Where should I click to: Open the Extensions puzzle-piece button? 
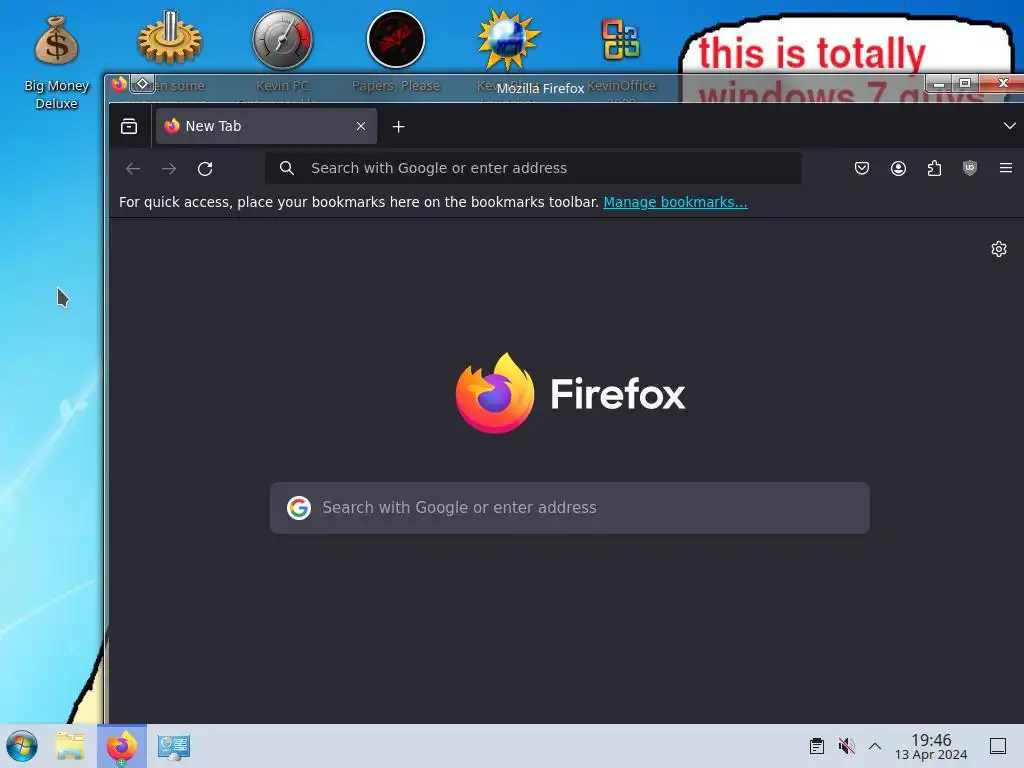[935, 168]
